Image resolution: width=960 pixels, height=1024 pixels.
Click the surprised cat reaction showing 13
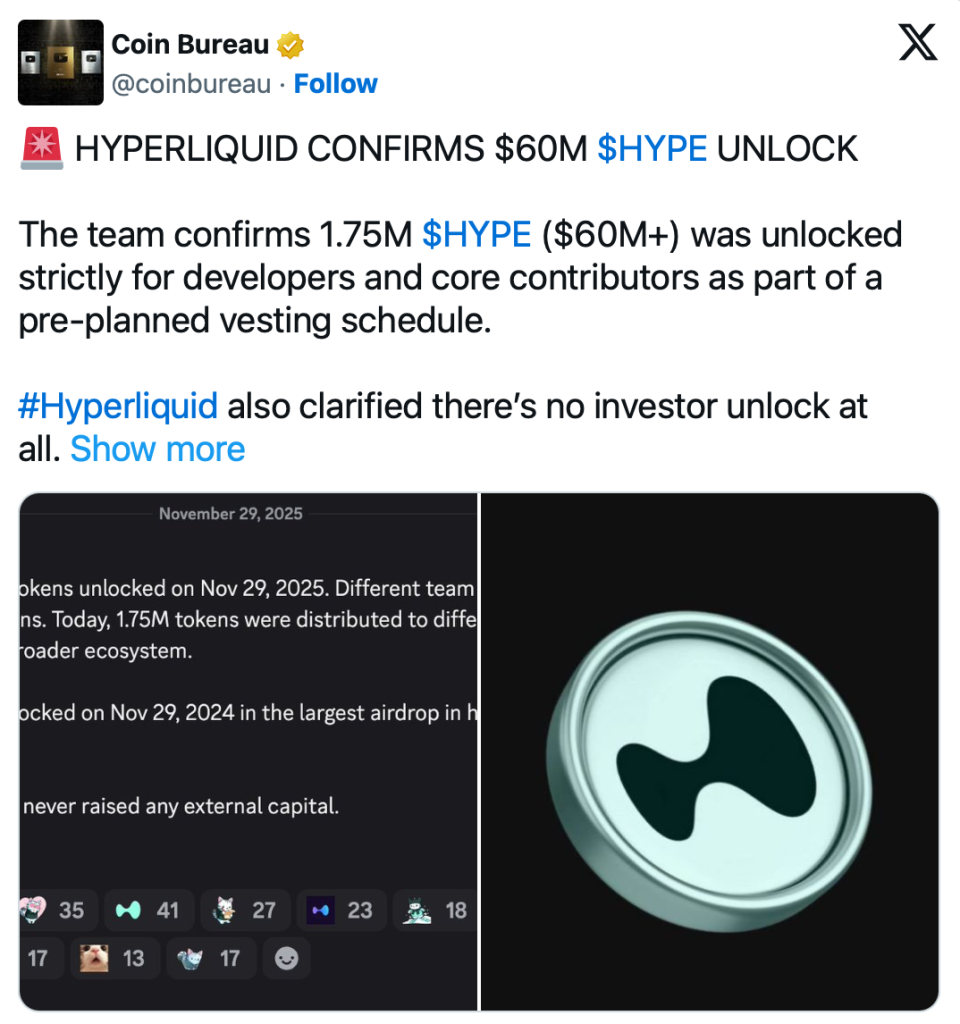click(114, 958)
